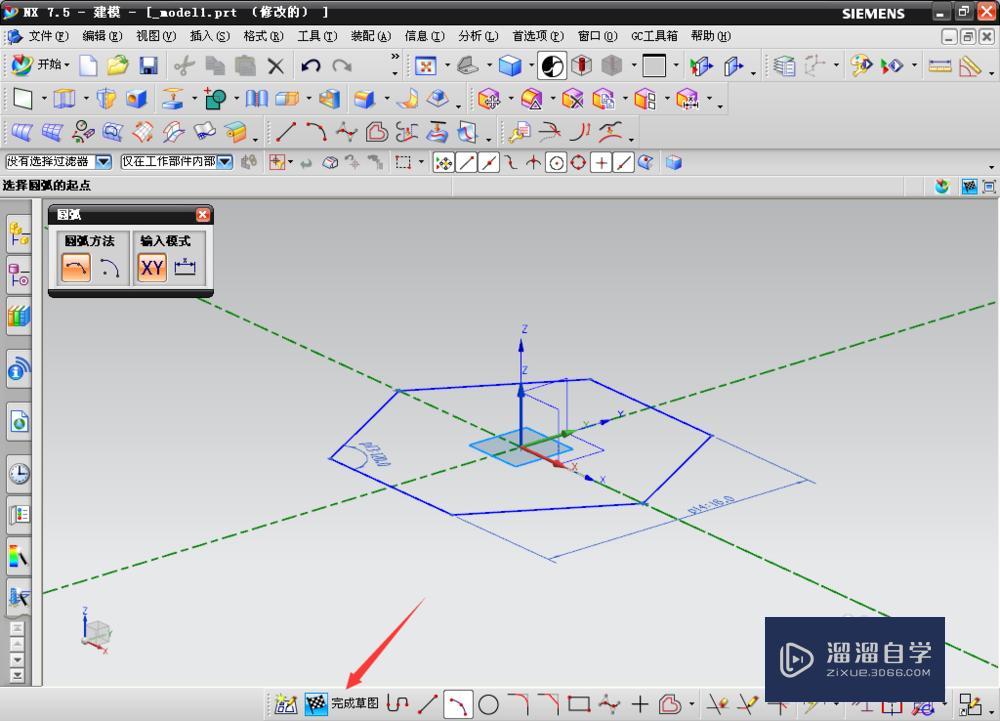The height and width of the screenshot is (721, 1000).
Task: Select Arc by 3 points method
Action: (x=76, y=267)
